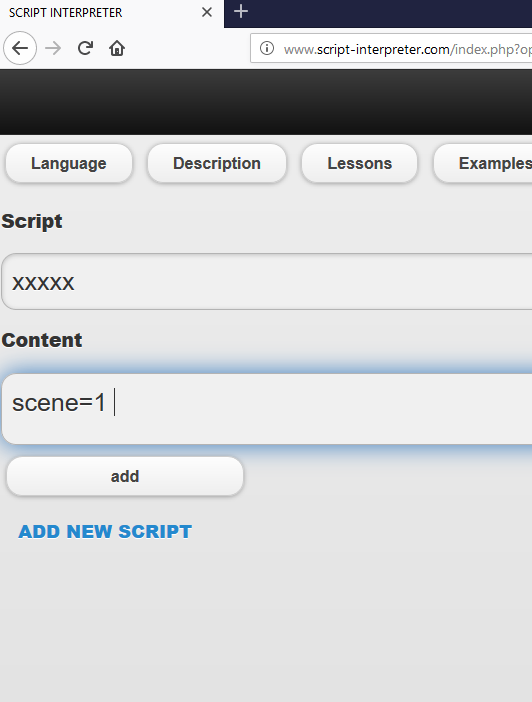Click the add button

(125, 476)
